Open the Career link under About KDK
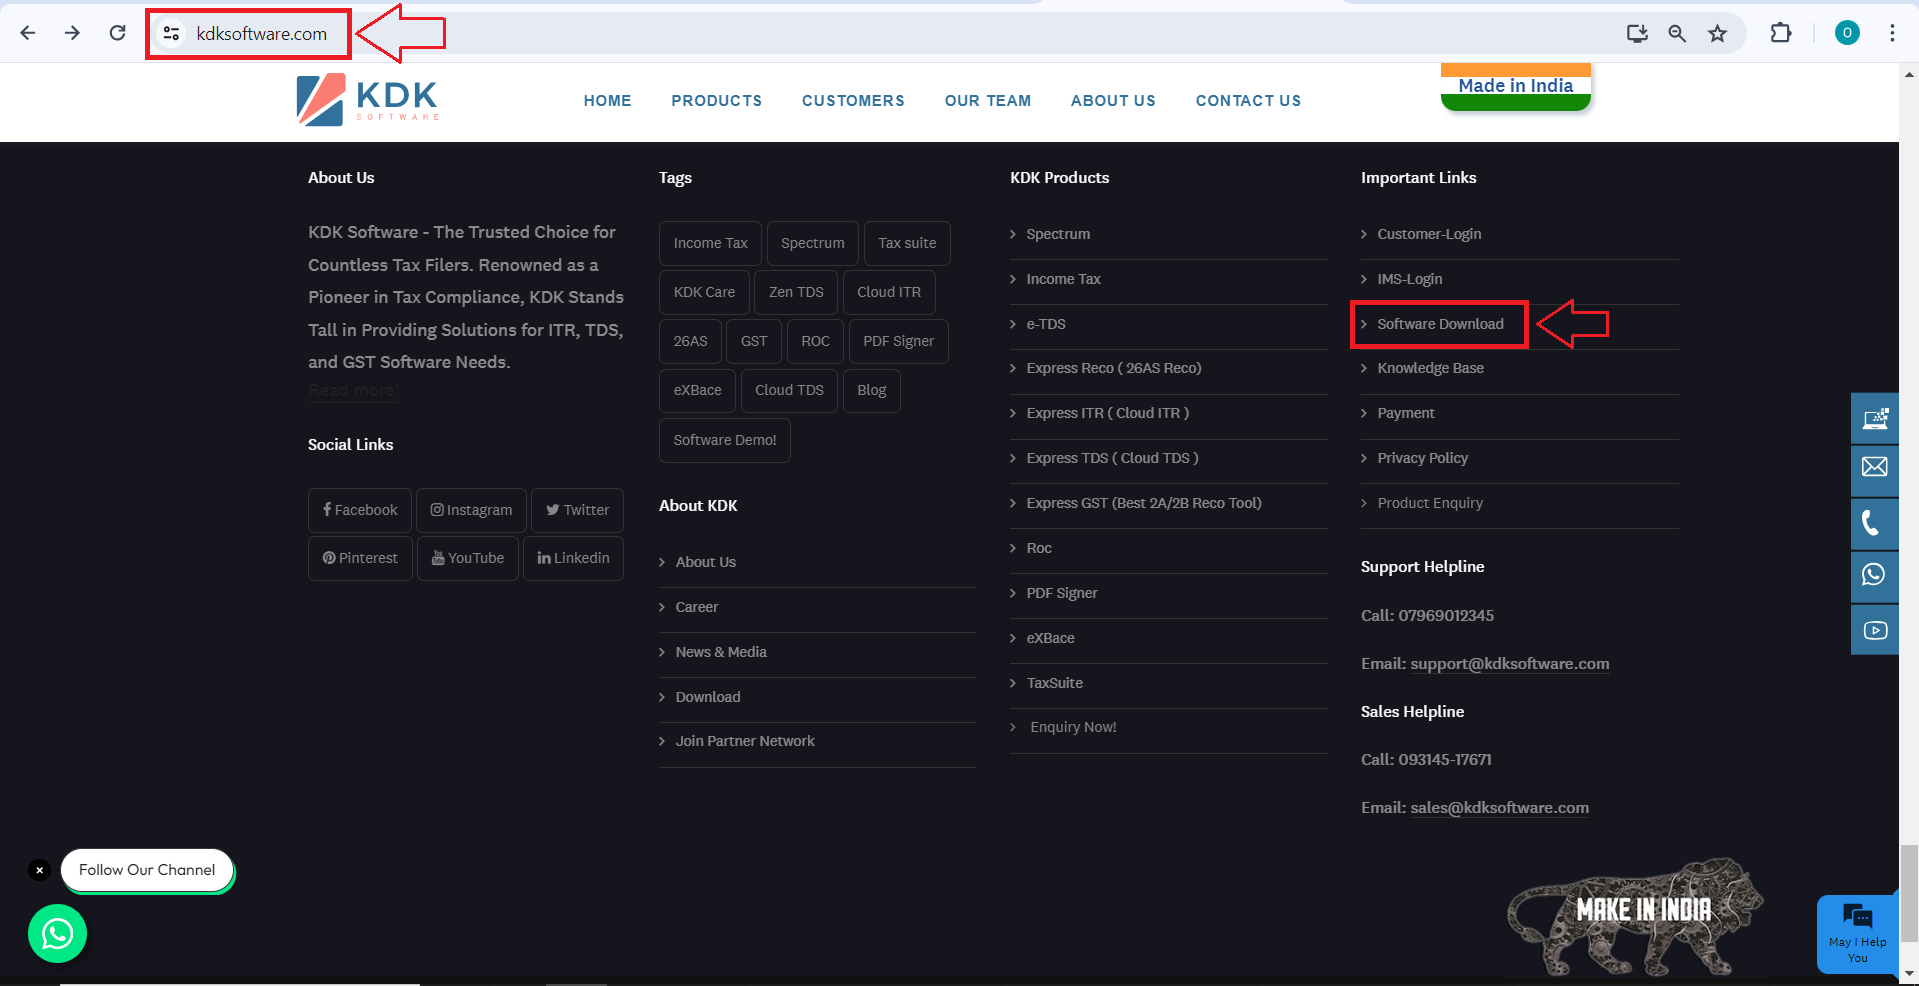The width and height of the screenshot is (1919, 986). [x=696, y=607]
